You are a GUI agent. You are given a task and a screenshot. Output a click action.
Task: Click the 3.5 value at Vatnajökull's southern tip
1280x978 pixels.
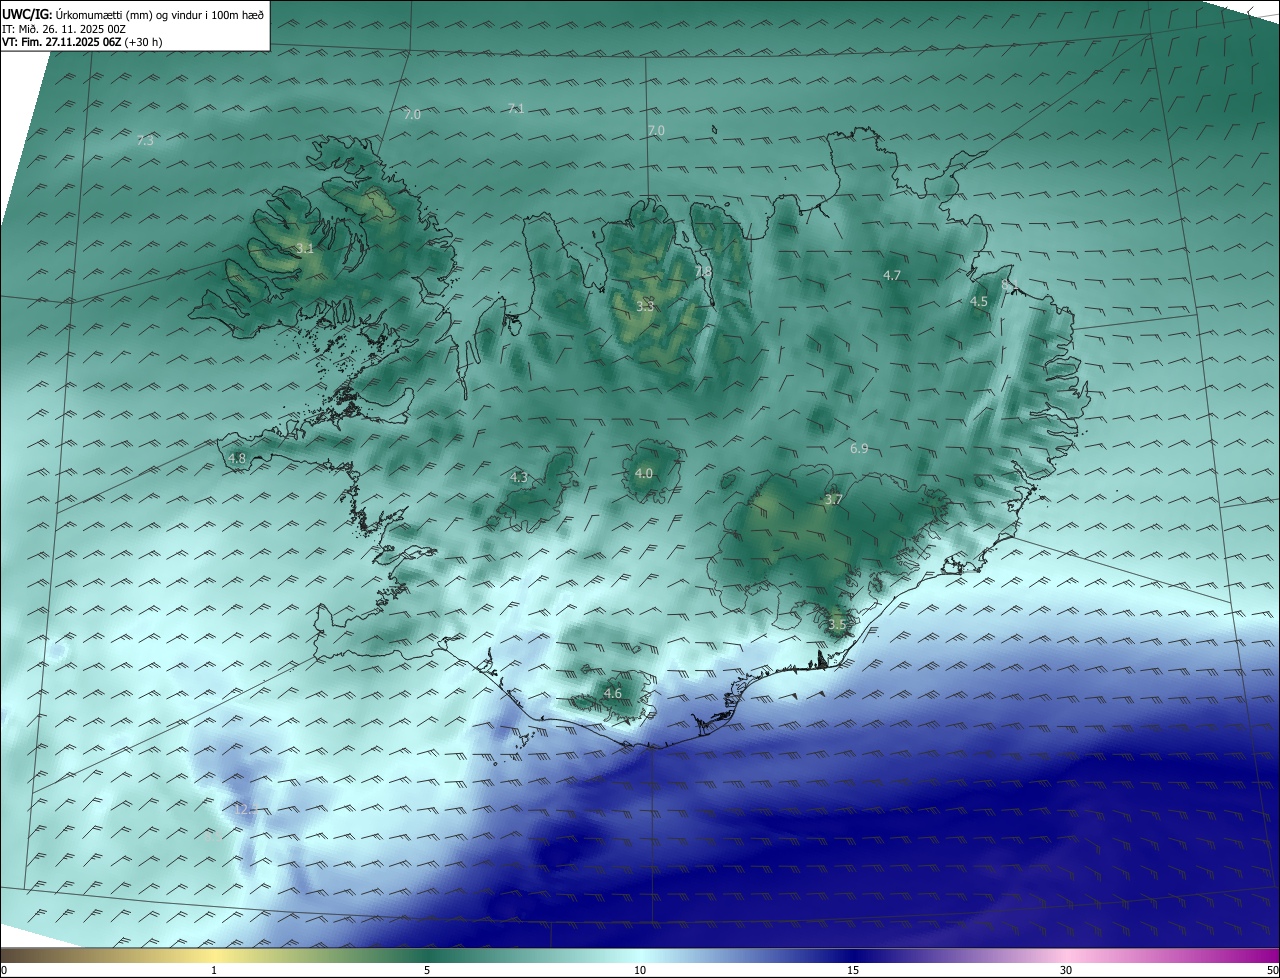click(837, 625)
